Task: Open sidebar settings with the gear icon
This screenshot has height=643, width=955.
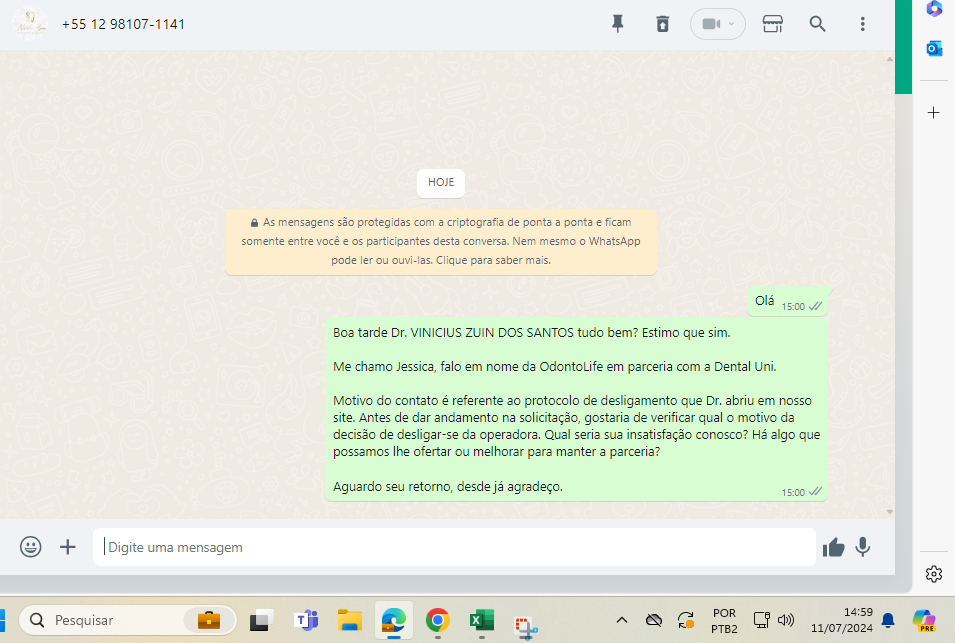Action: click(934, 574)
